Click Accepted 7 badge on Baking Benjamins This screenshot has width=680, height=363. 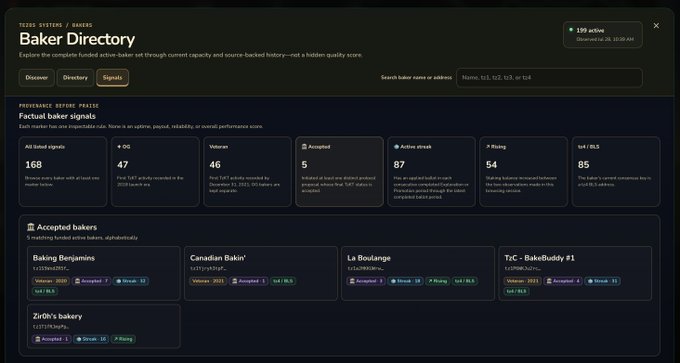(91, 281)
